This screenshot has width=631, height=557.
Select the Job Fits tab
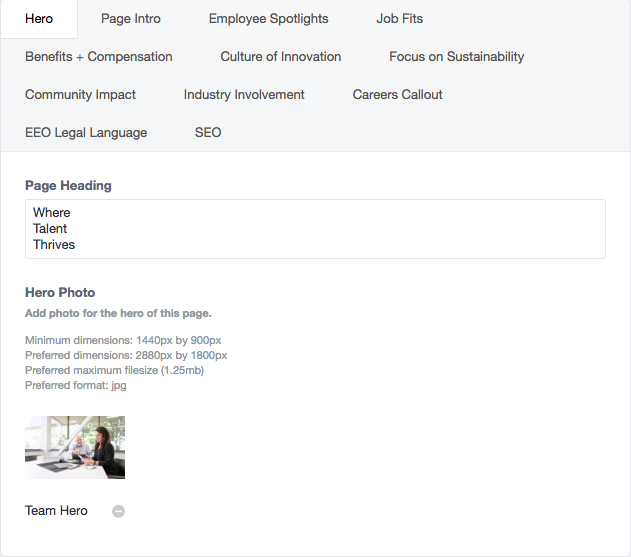(400, 19)
